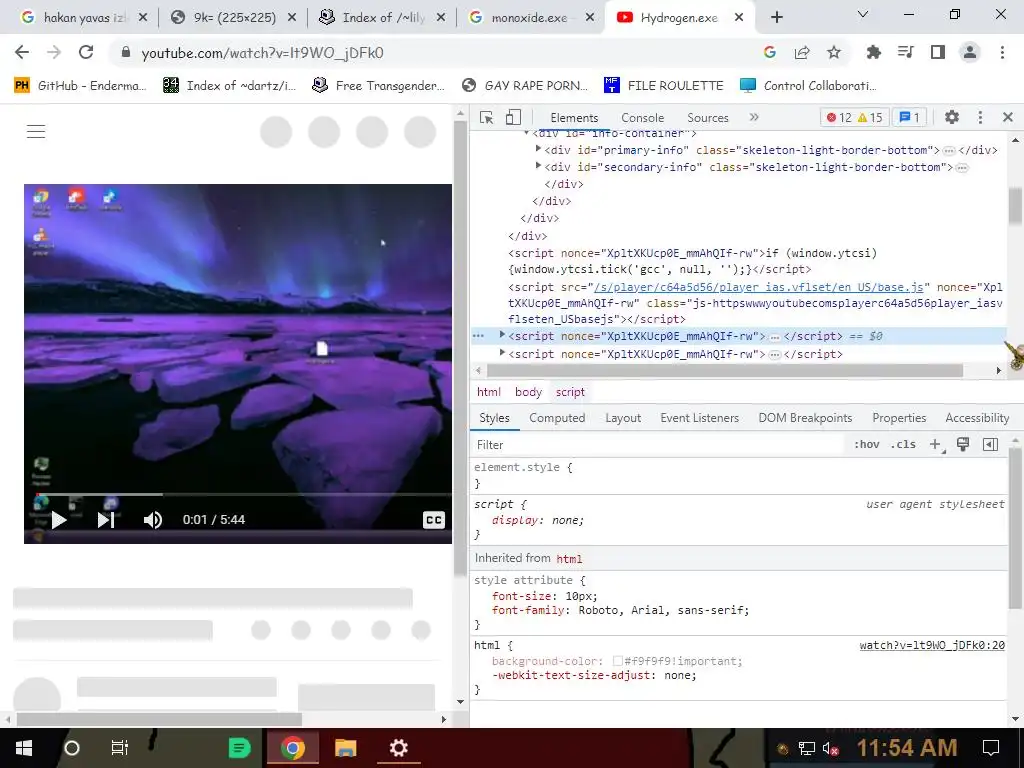
Task: Switch to the Console tab
Action: [x=643, y=118]
